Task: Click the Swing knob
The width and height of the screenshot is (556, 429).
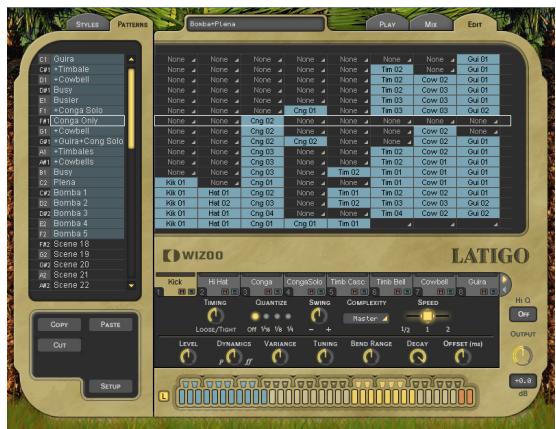Action: click(x=318, y=316)
